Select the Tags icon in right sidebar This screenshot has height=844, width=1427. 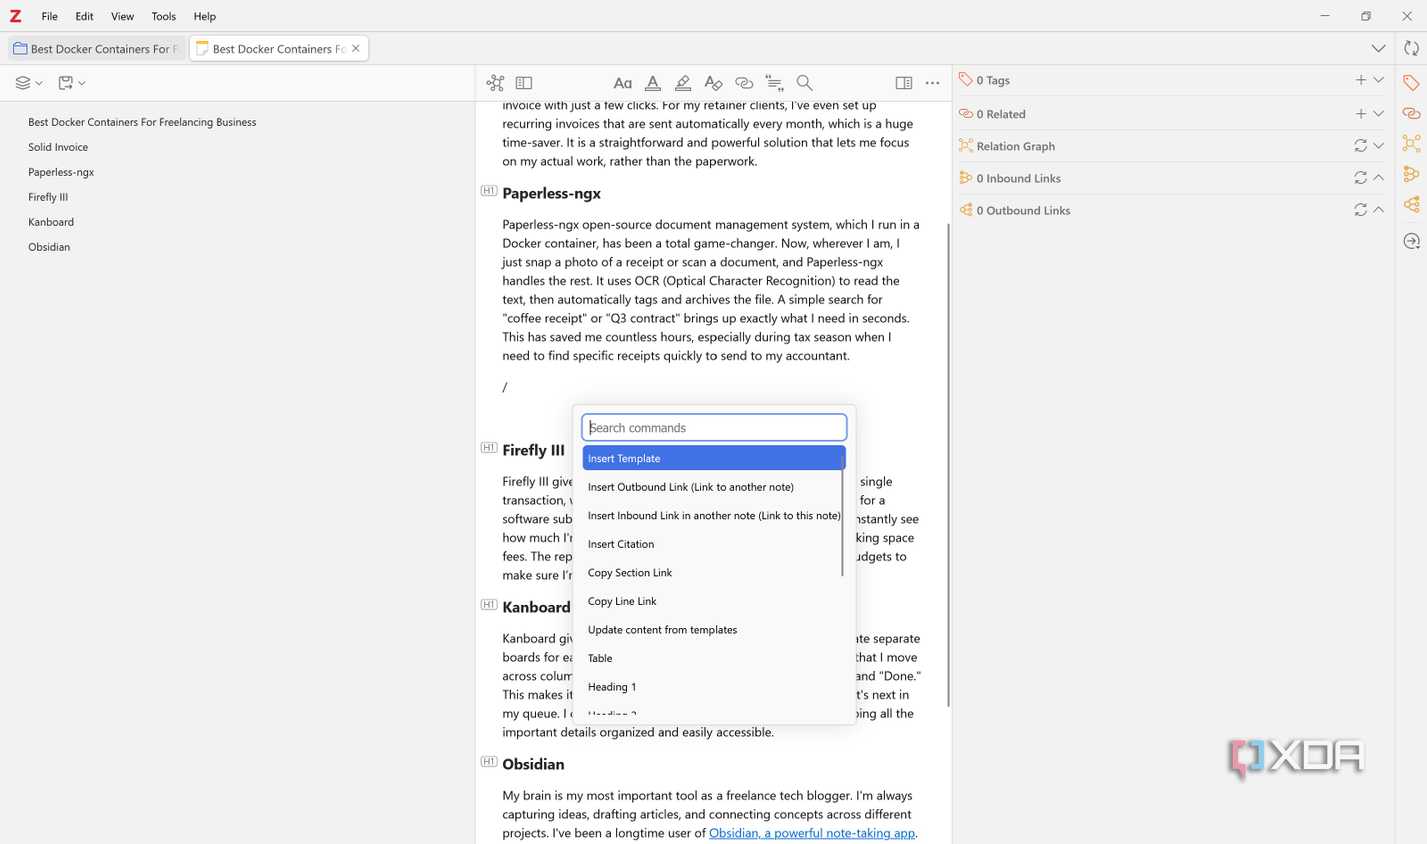[1411, 83]
